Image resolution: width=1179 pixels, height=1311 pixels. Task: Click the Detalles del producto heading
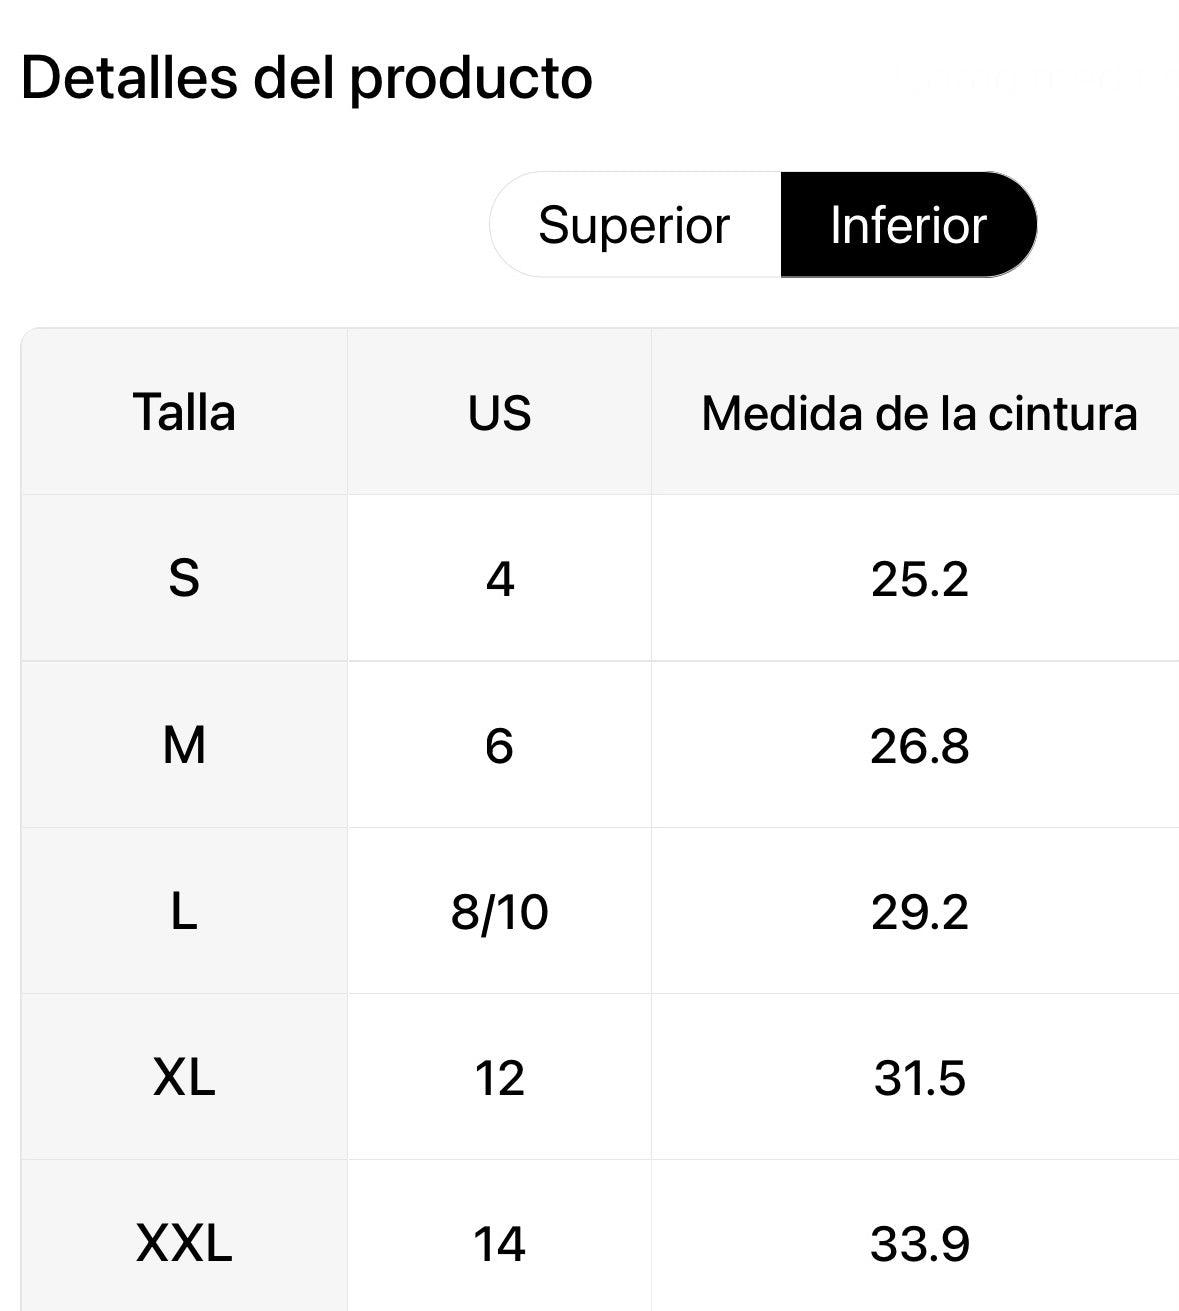tap(306, 78)
